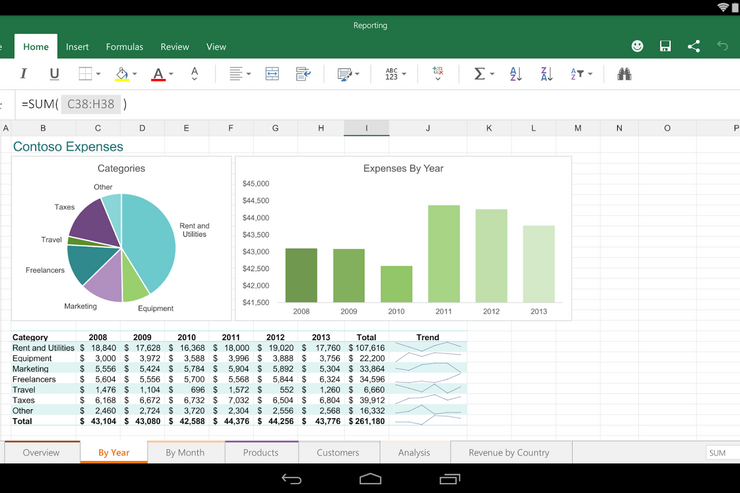Open the Formulas ribbon tab
740x493 pixels.
point(124,47)
